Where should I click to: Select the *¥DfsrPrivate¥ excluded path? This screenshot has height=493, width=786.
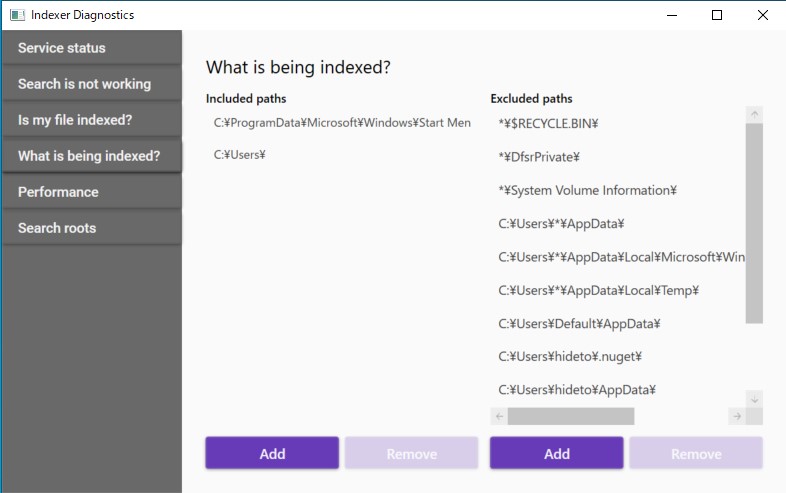(x=540, y=157)
